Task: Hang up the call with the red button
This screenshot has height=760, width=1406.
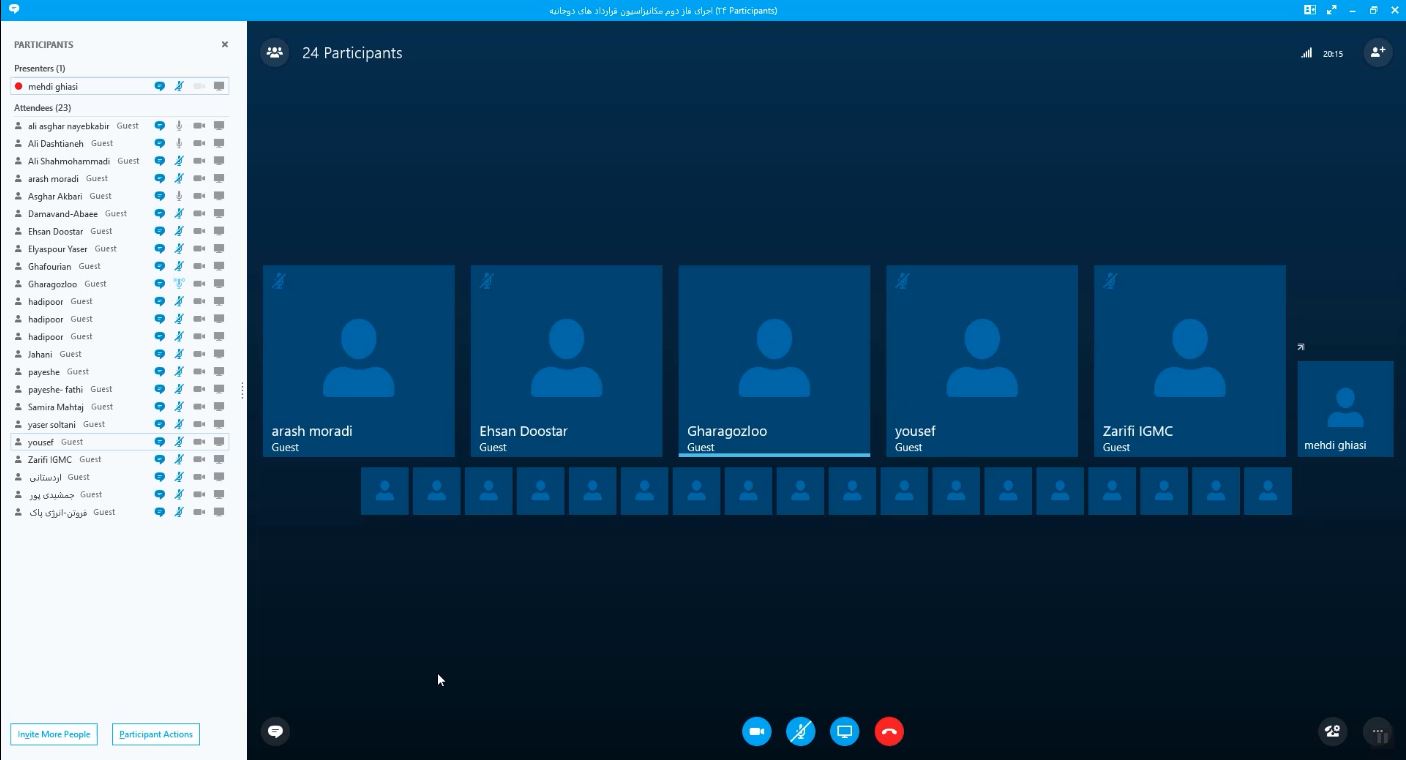Action: point(889,732)
